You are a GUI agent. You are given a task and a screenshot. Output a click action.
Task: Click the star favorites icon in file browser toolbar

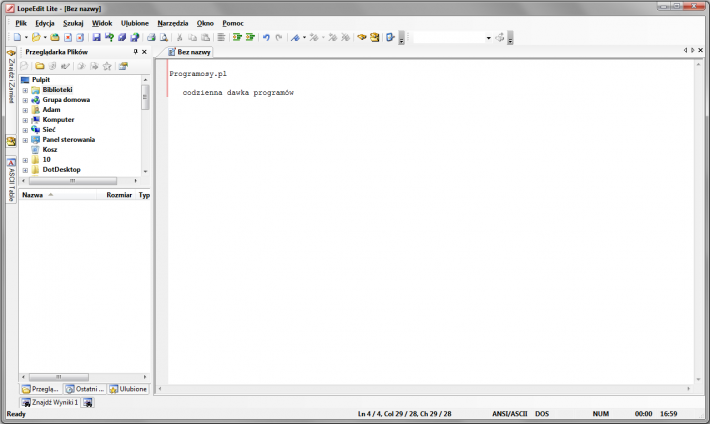click(x=107, y=66)
